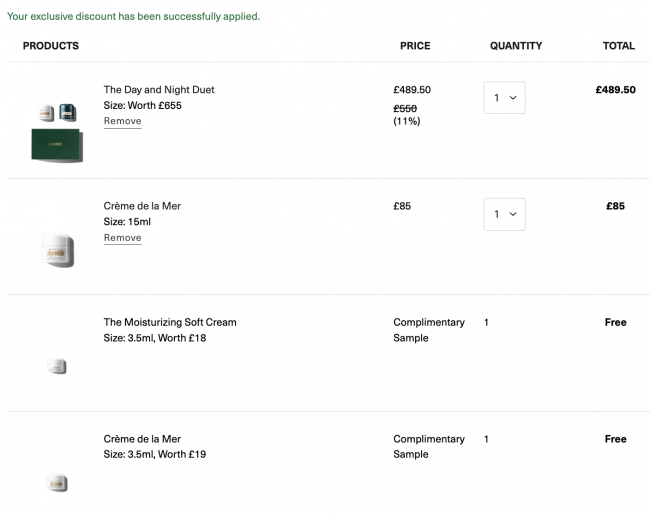Image resolution: width=650 pixels, height=514 pixels.
Task: Click the struck-through £550 original price
Action: pyautogui.click(x=405, y=109)
